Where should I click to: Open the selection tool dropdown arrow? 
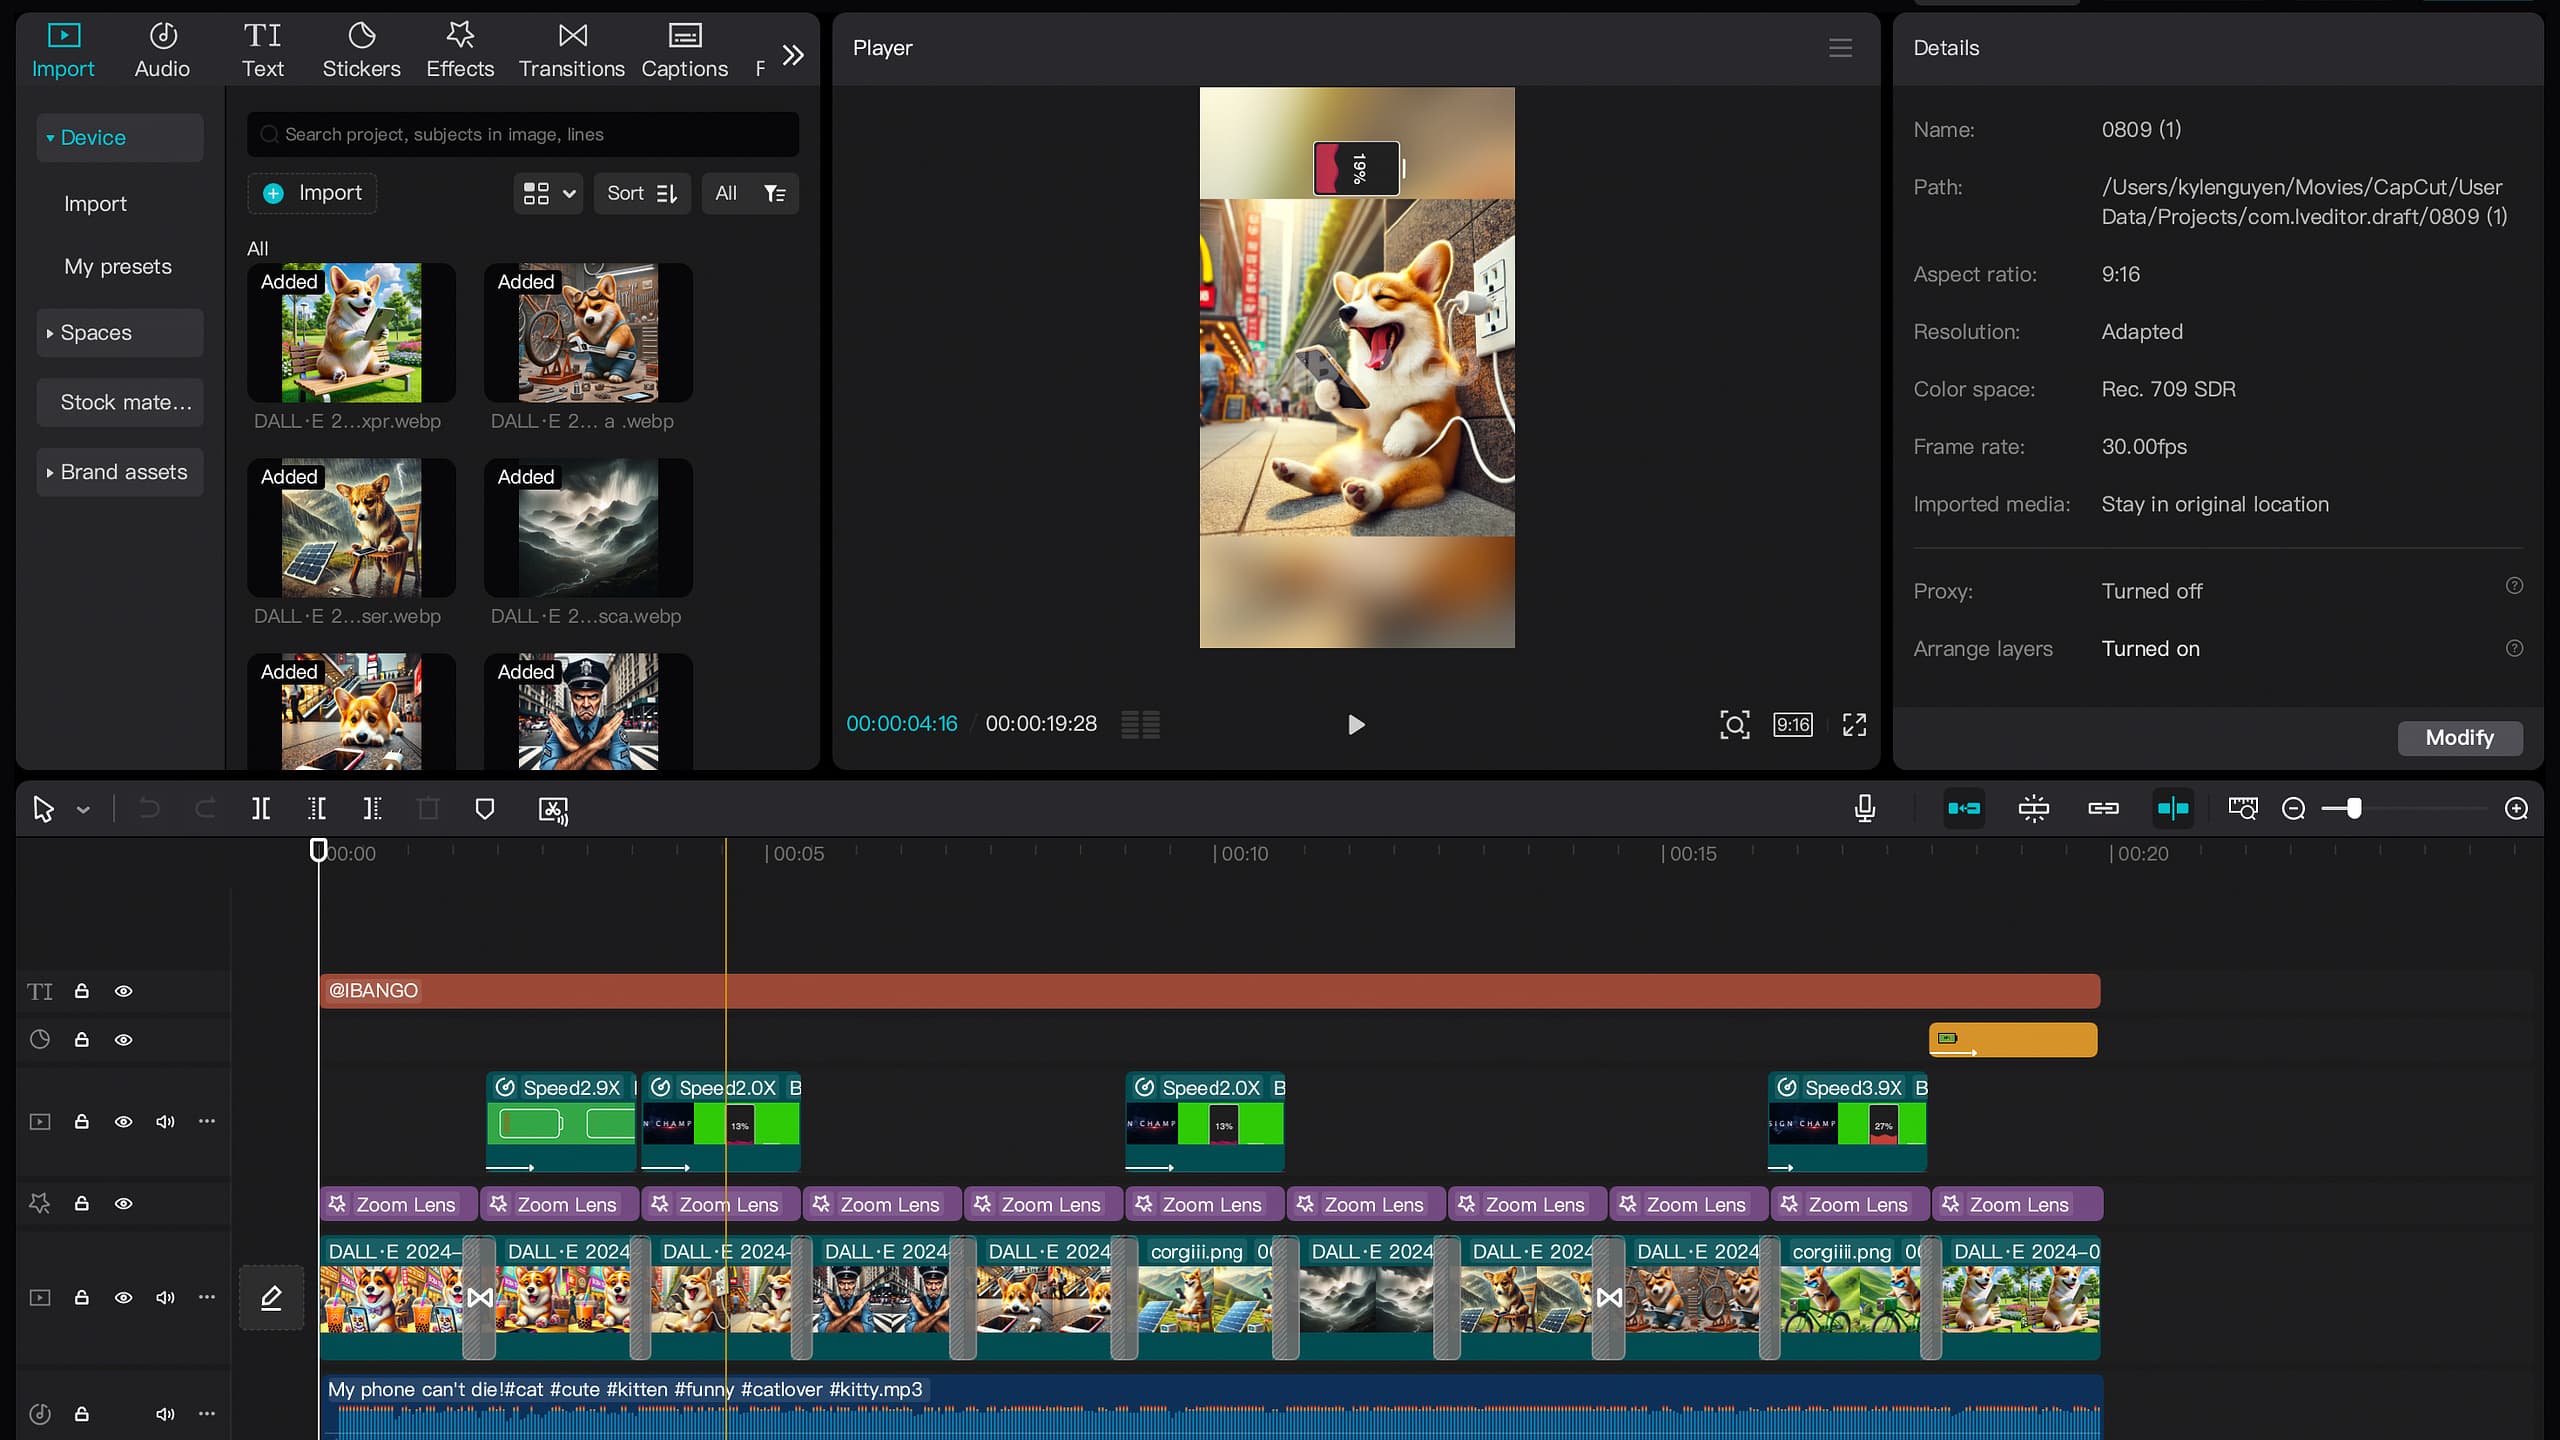[x=83, y=810]
